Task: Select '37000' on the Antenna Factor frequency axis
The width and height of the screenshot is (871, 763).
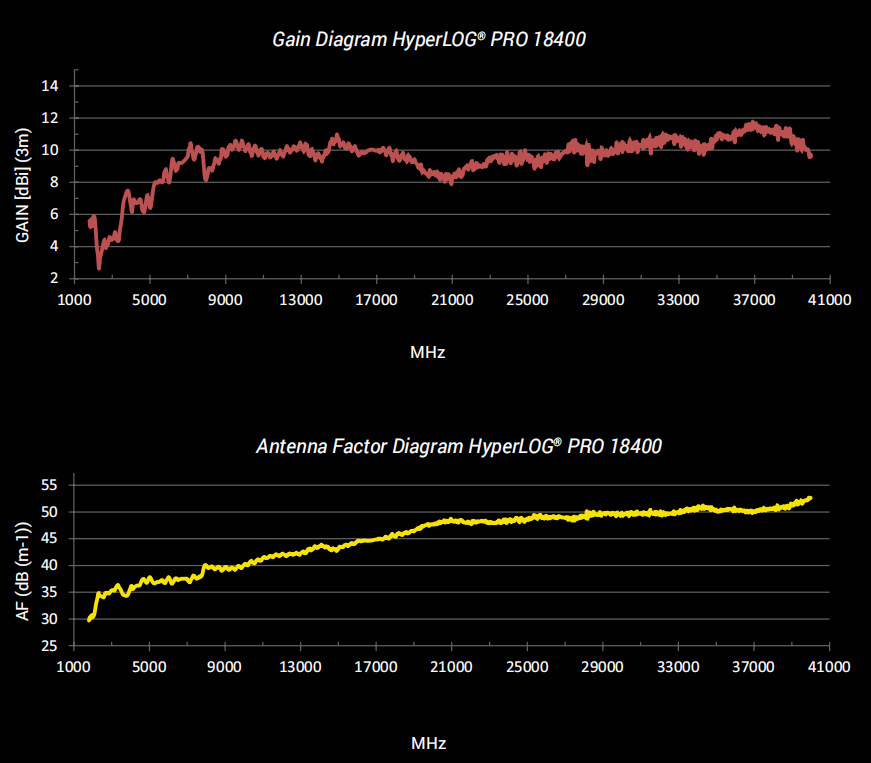Action: tap(753, 667)
